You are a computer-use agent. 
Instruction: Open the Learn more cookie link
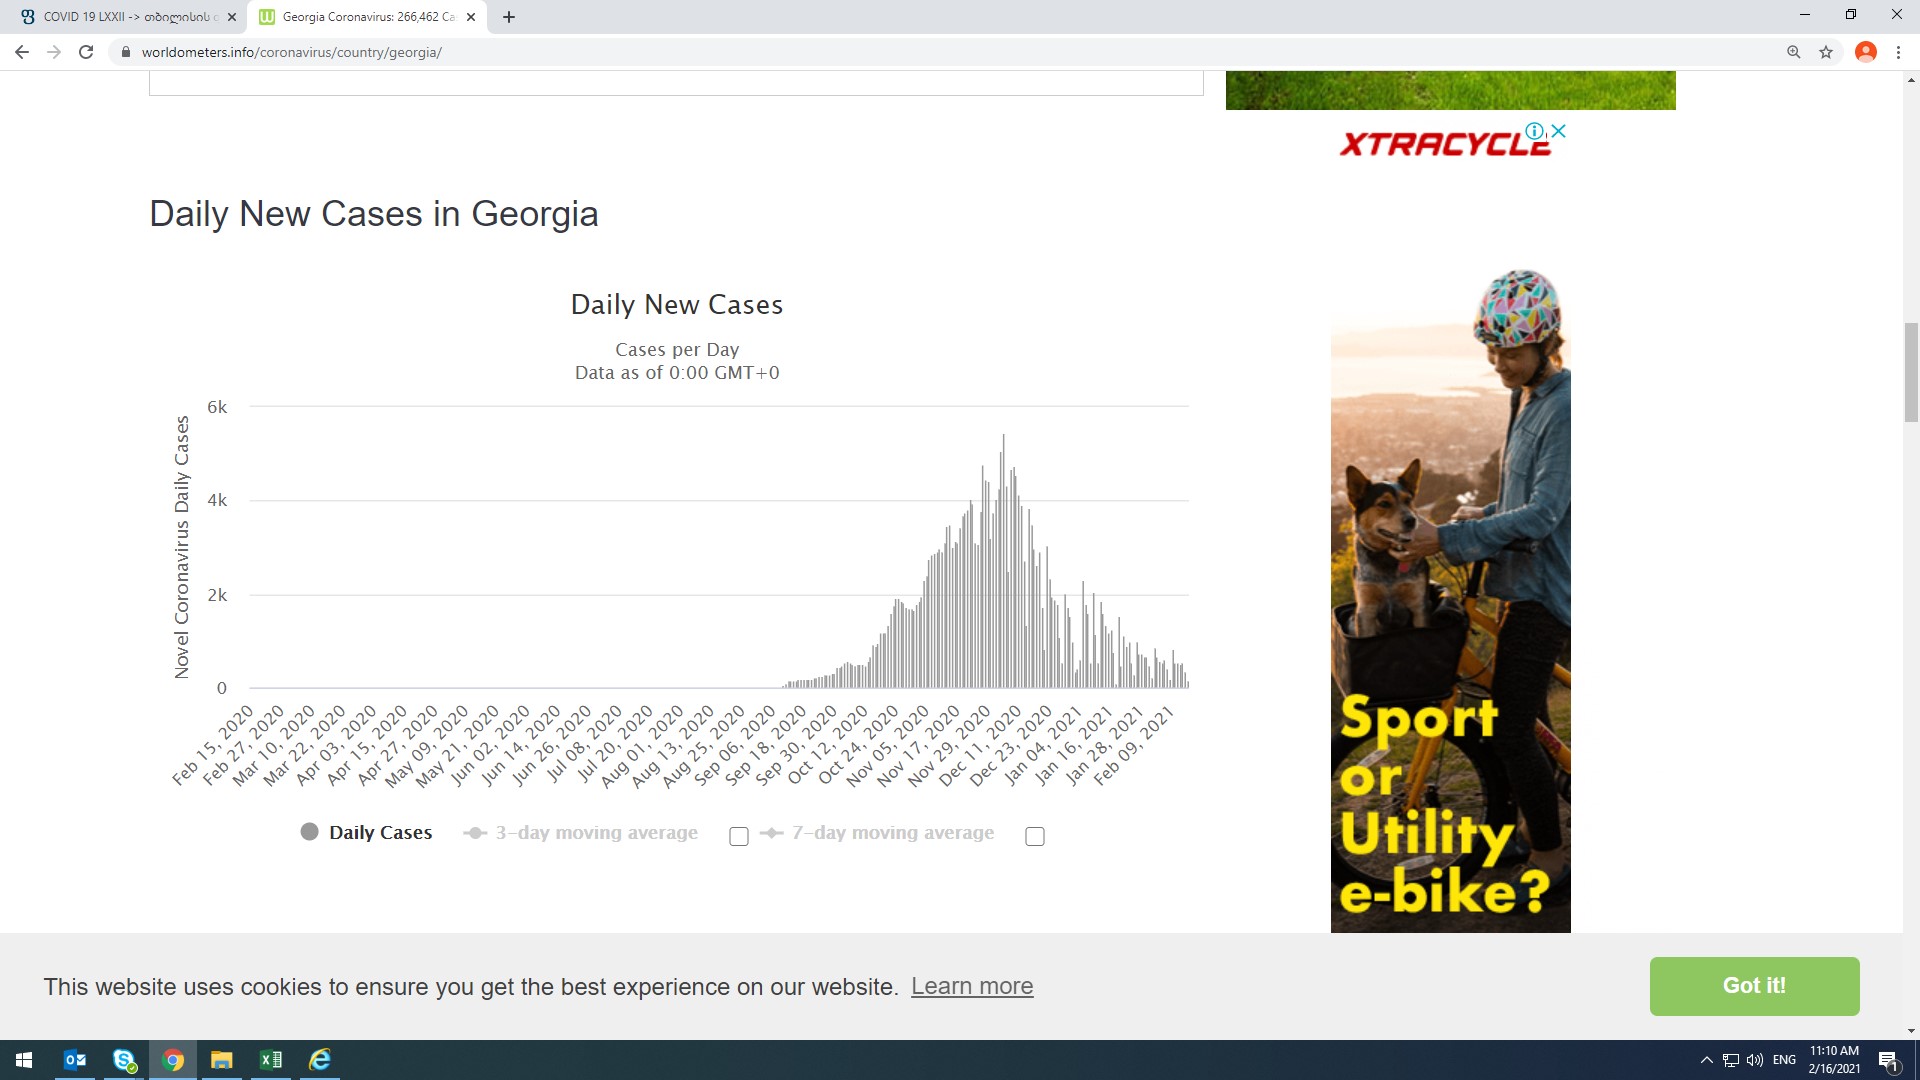(971, 986)
